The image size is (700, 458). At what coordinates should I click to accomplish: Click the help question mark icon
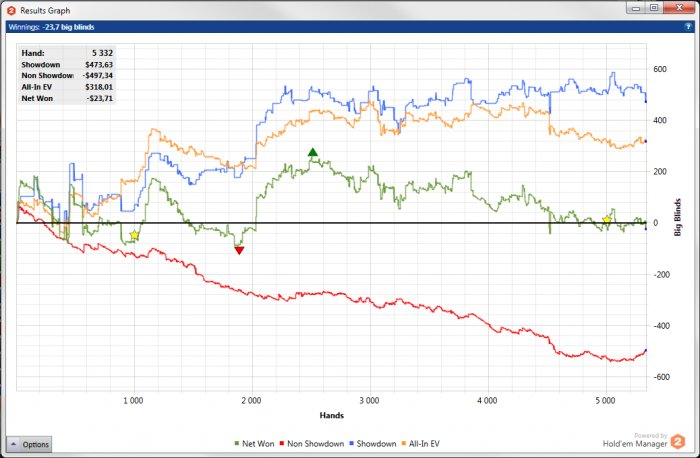pyautogui.click(x=688, y=27)
